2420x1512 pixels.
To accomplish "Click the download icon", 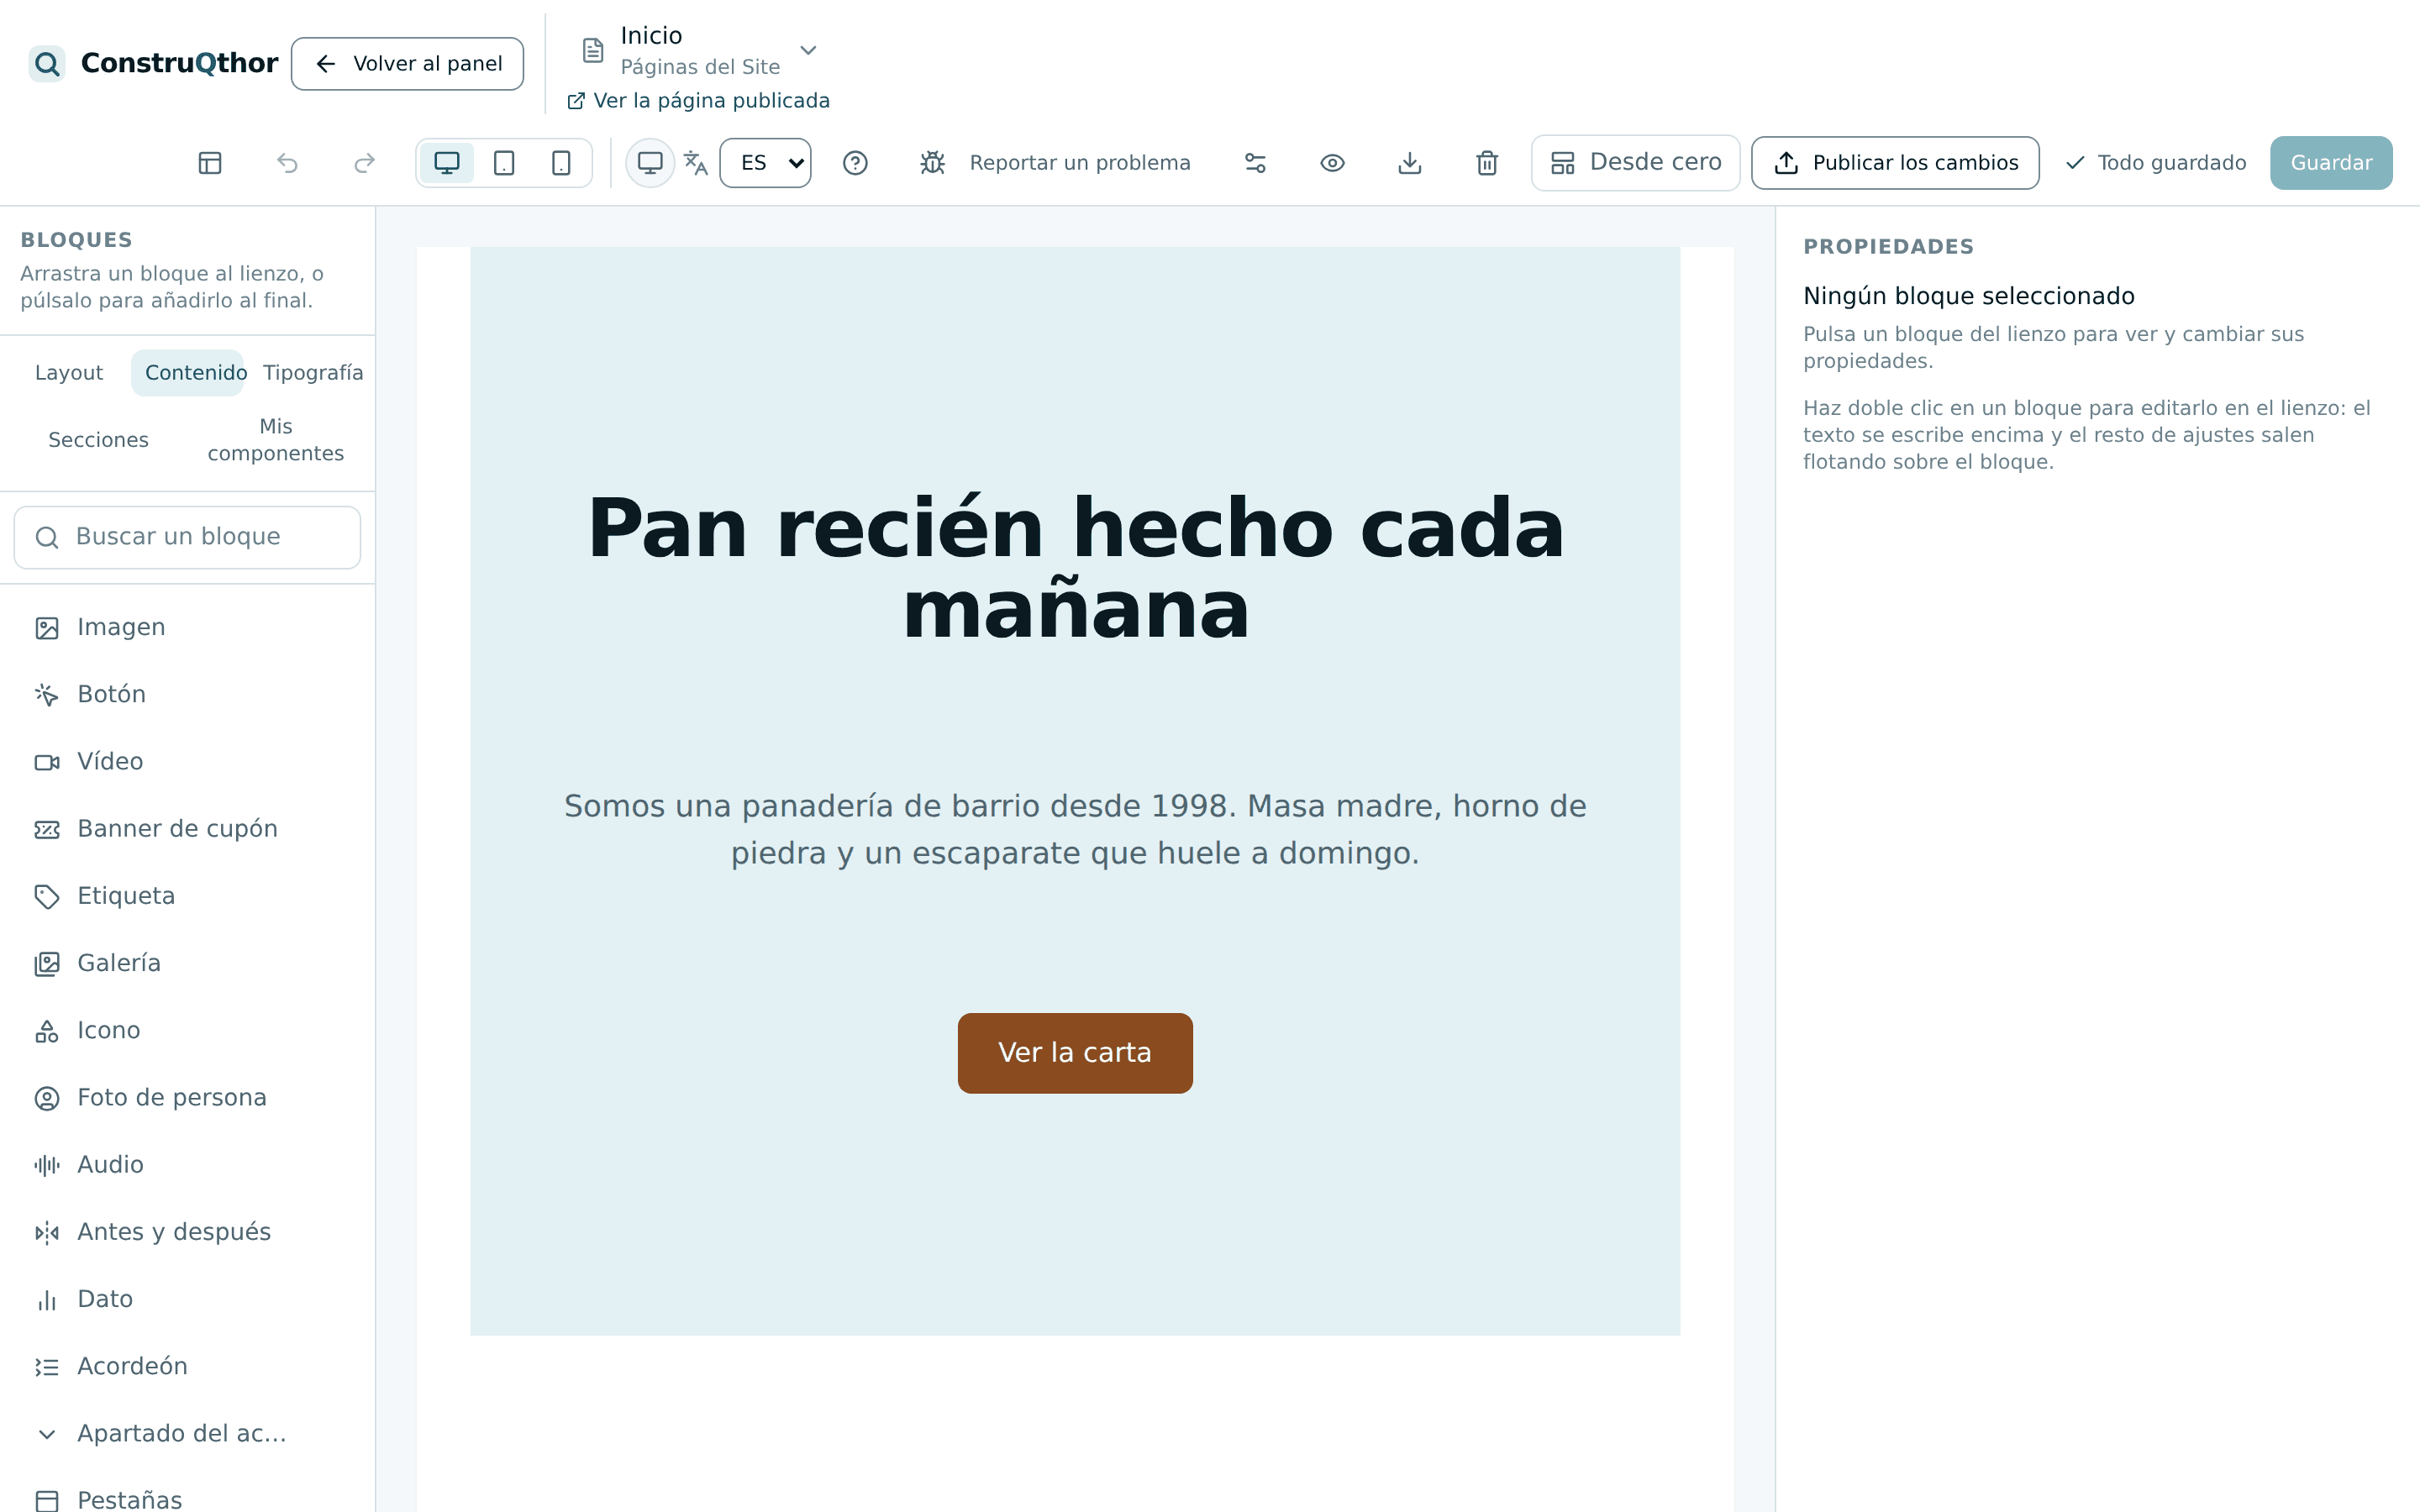I will coord(1410,163).
